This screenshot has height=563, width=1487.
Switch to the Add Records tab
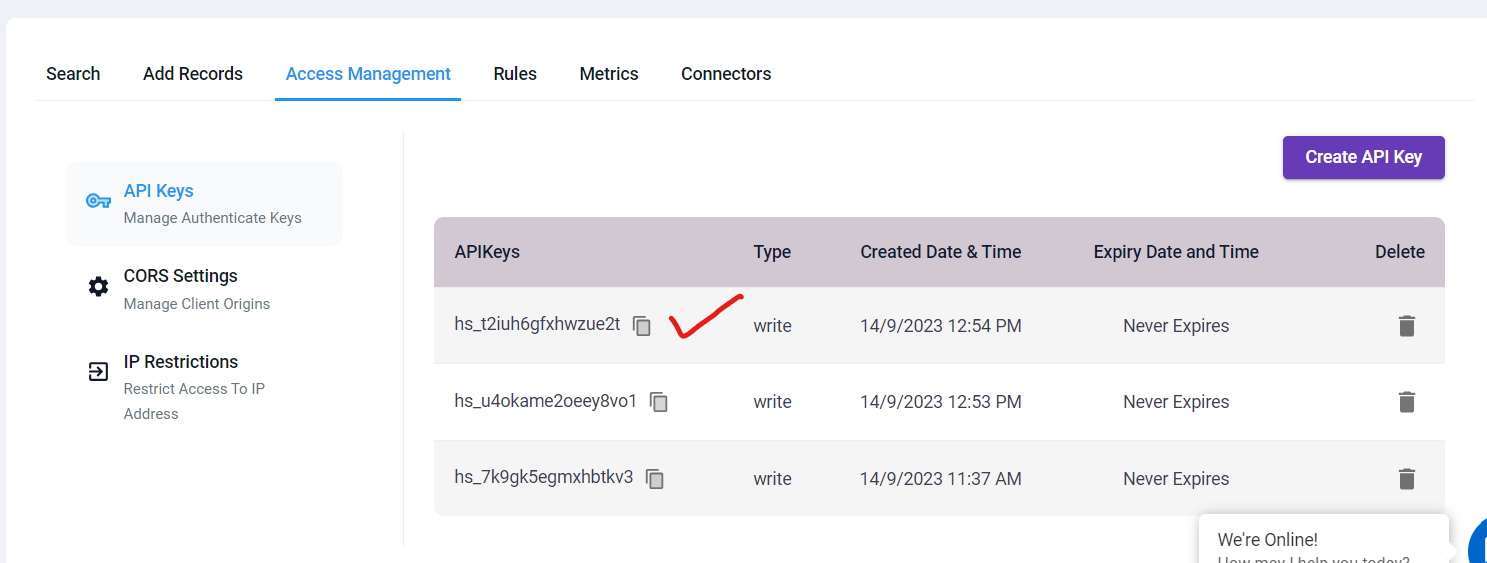point(193,74)
